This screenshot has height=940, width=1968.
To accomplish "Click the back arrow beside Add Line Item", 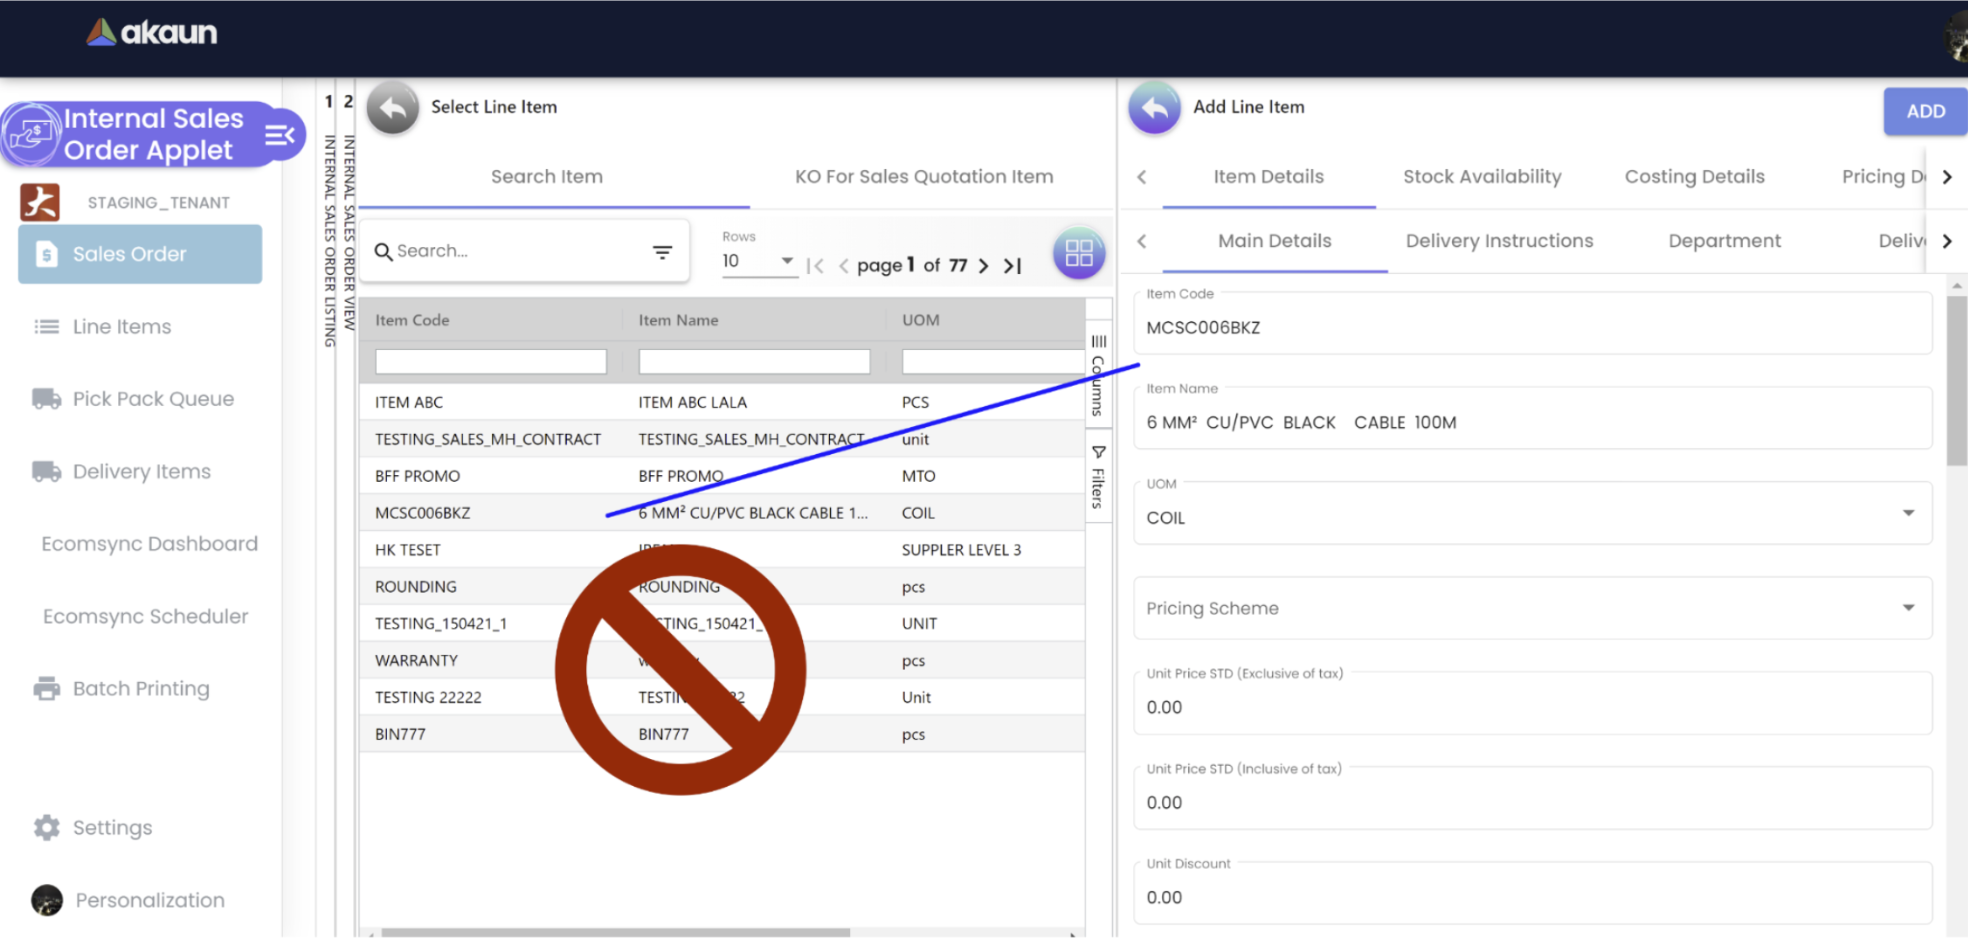I will (x=1154, y=108).
